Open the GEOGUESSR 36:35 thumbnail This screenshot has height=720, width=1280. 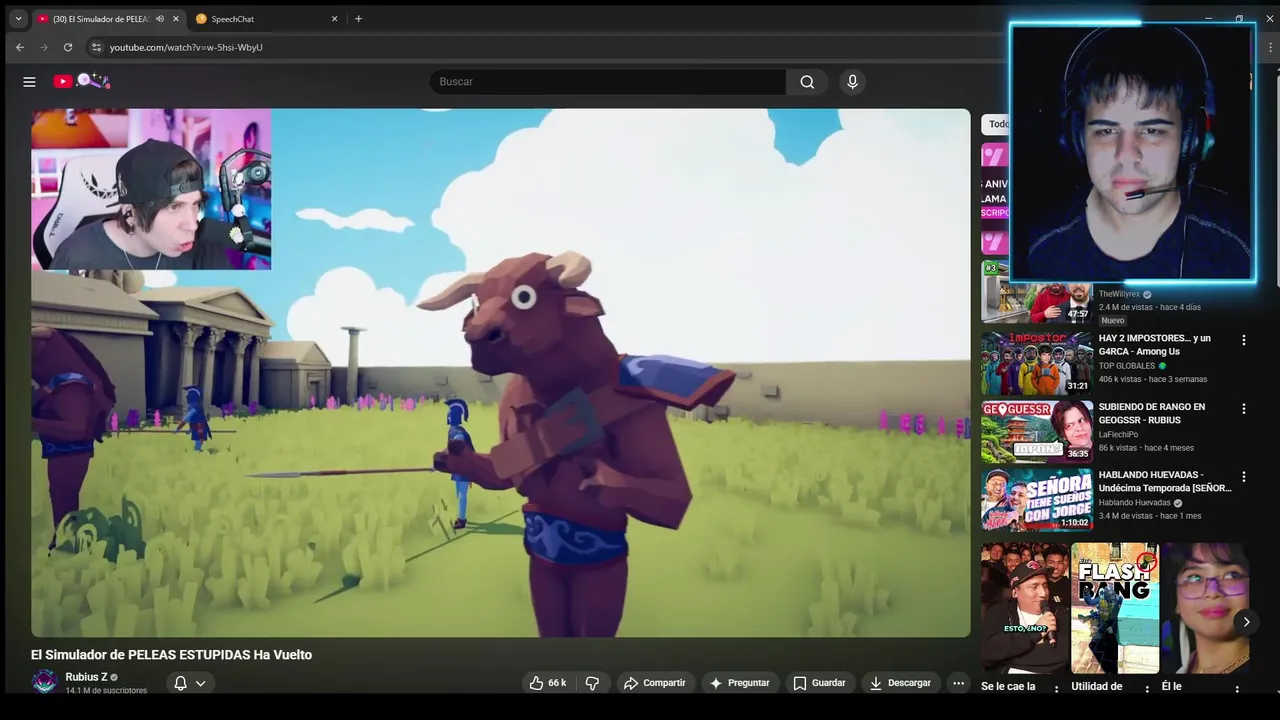click(1036, 432)
